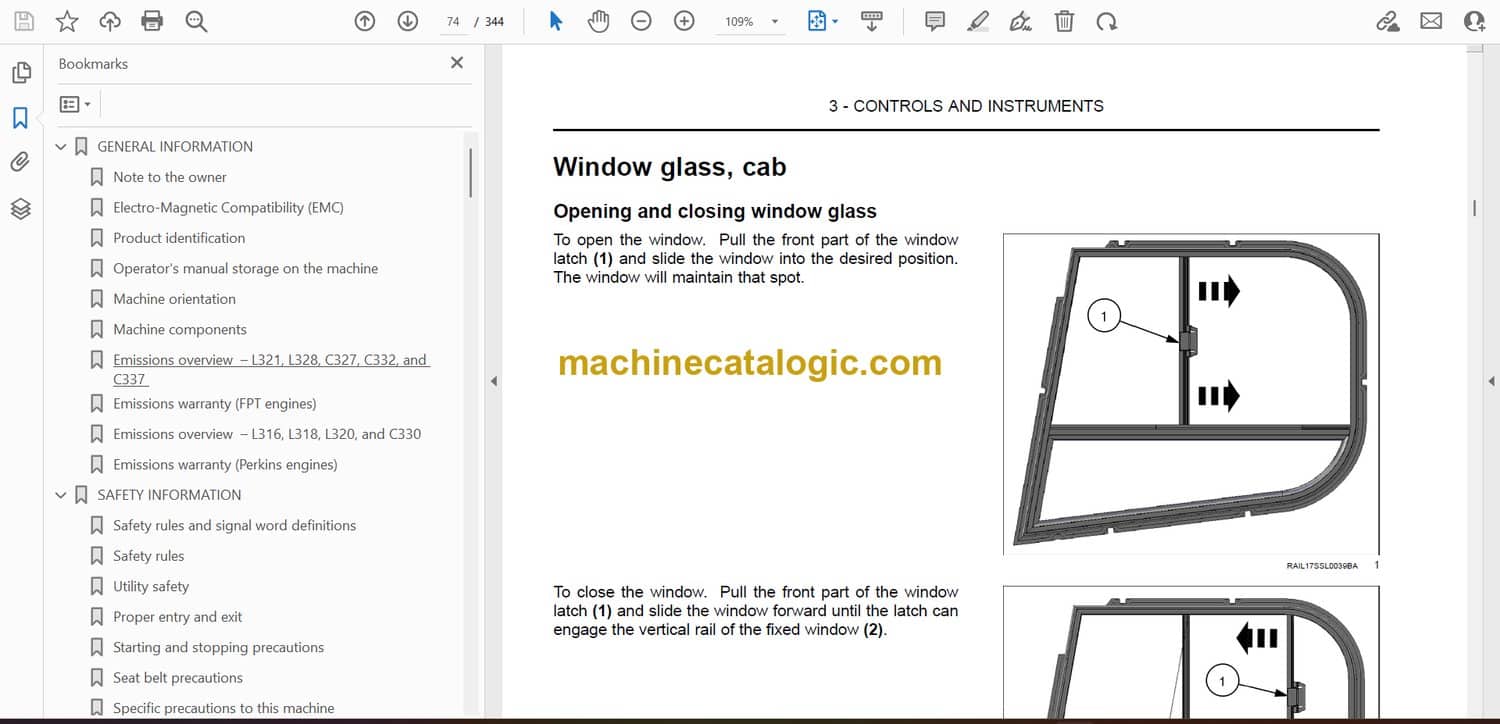Zoom in with the plus button
Viewport: 1500px width, 724px height.
coord(684,21)
